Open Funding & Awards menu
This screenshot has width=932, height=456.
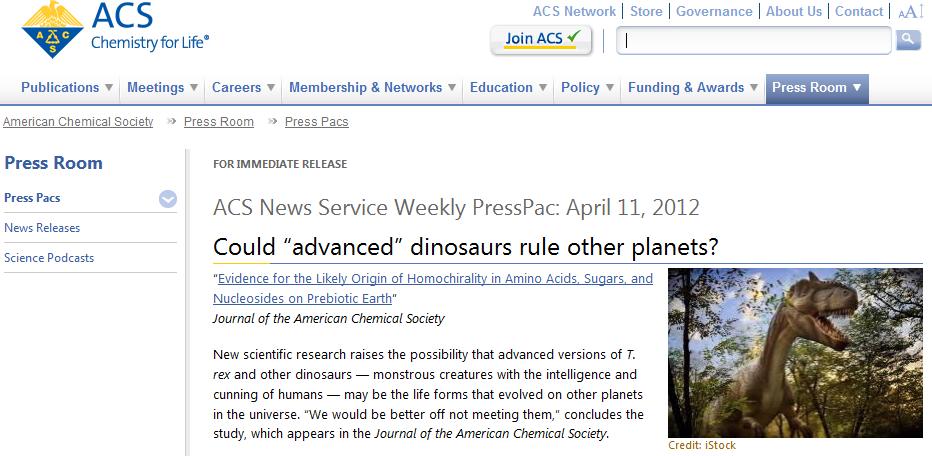tap(693, 88)
